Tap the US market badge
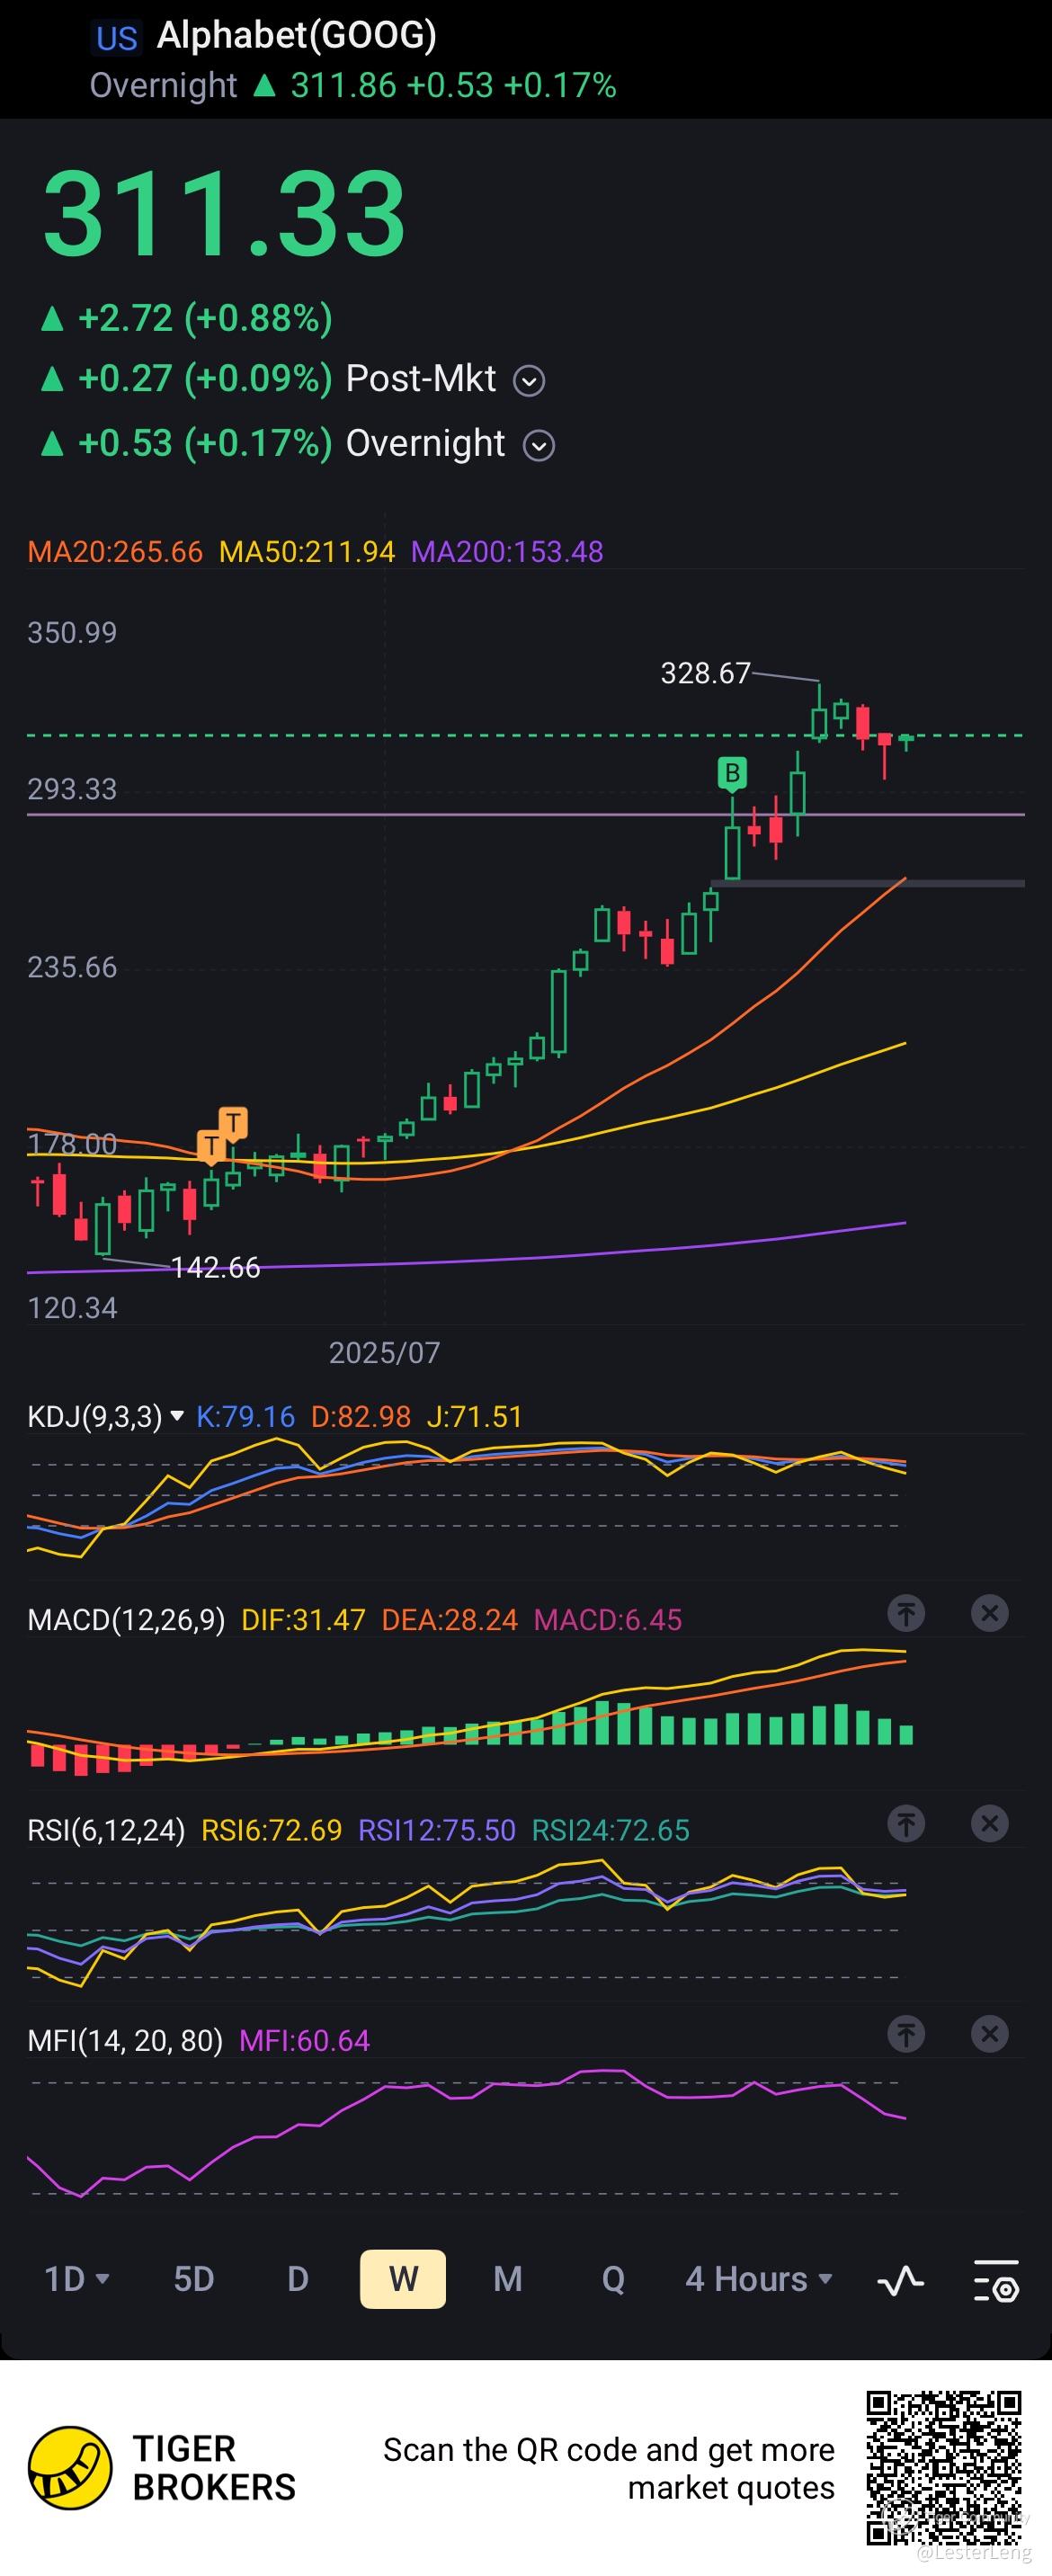The image size is (1052, 2576). point(117,38)
